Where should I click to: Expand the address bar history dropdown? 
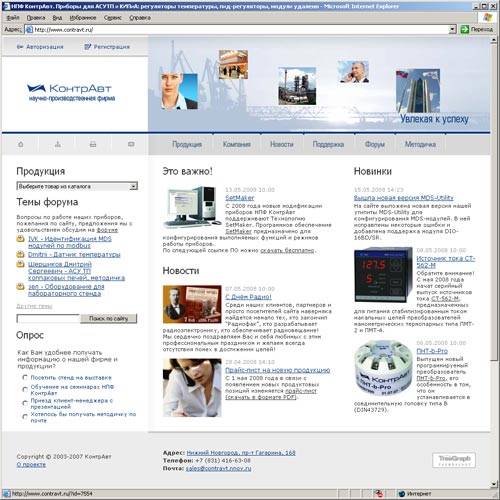pyautogui.click(x=452, y=29)
